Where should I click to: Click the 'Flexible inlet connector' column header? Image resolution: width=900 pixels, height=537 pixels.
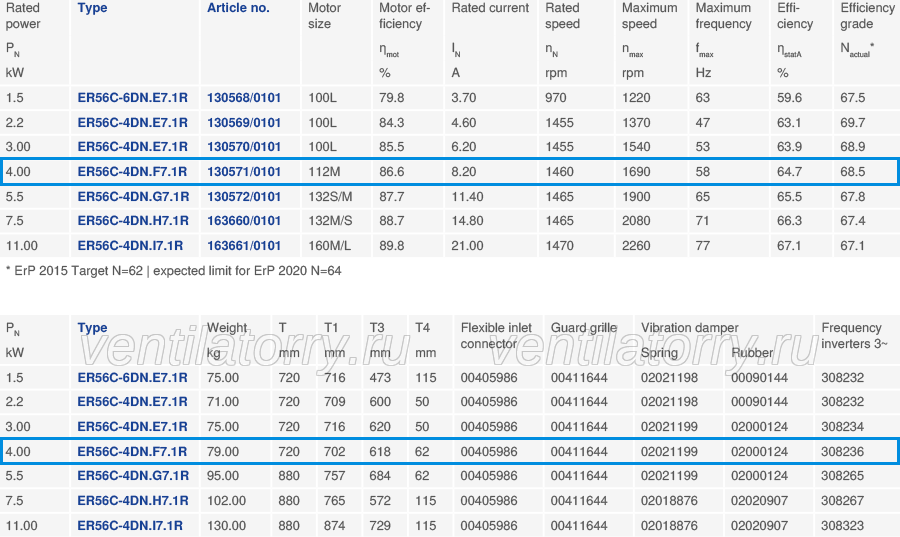tap(496, 336)
